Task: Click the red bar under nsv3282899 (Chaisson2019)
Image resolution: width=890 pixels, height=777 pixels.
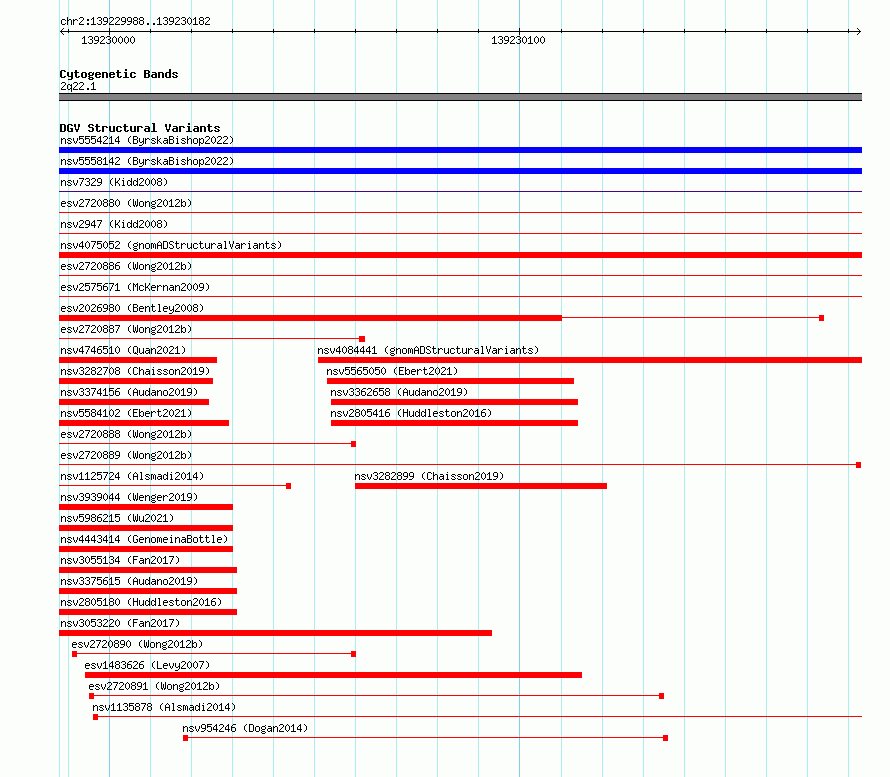Action: click(x=481, y=486)
